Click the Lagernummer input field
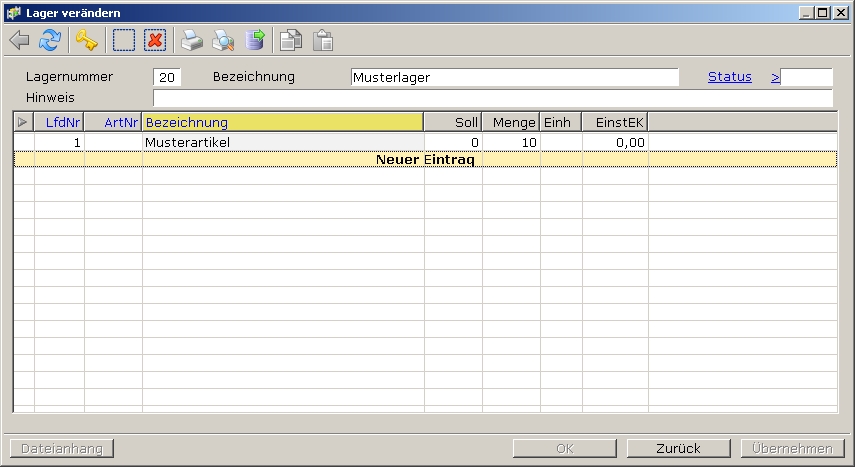855x467 pixels. pos(167,78)
